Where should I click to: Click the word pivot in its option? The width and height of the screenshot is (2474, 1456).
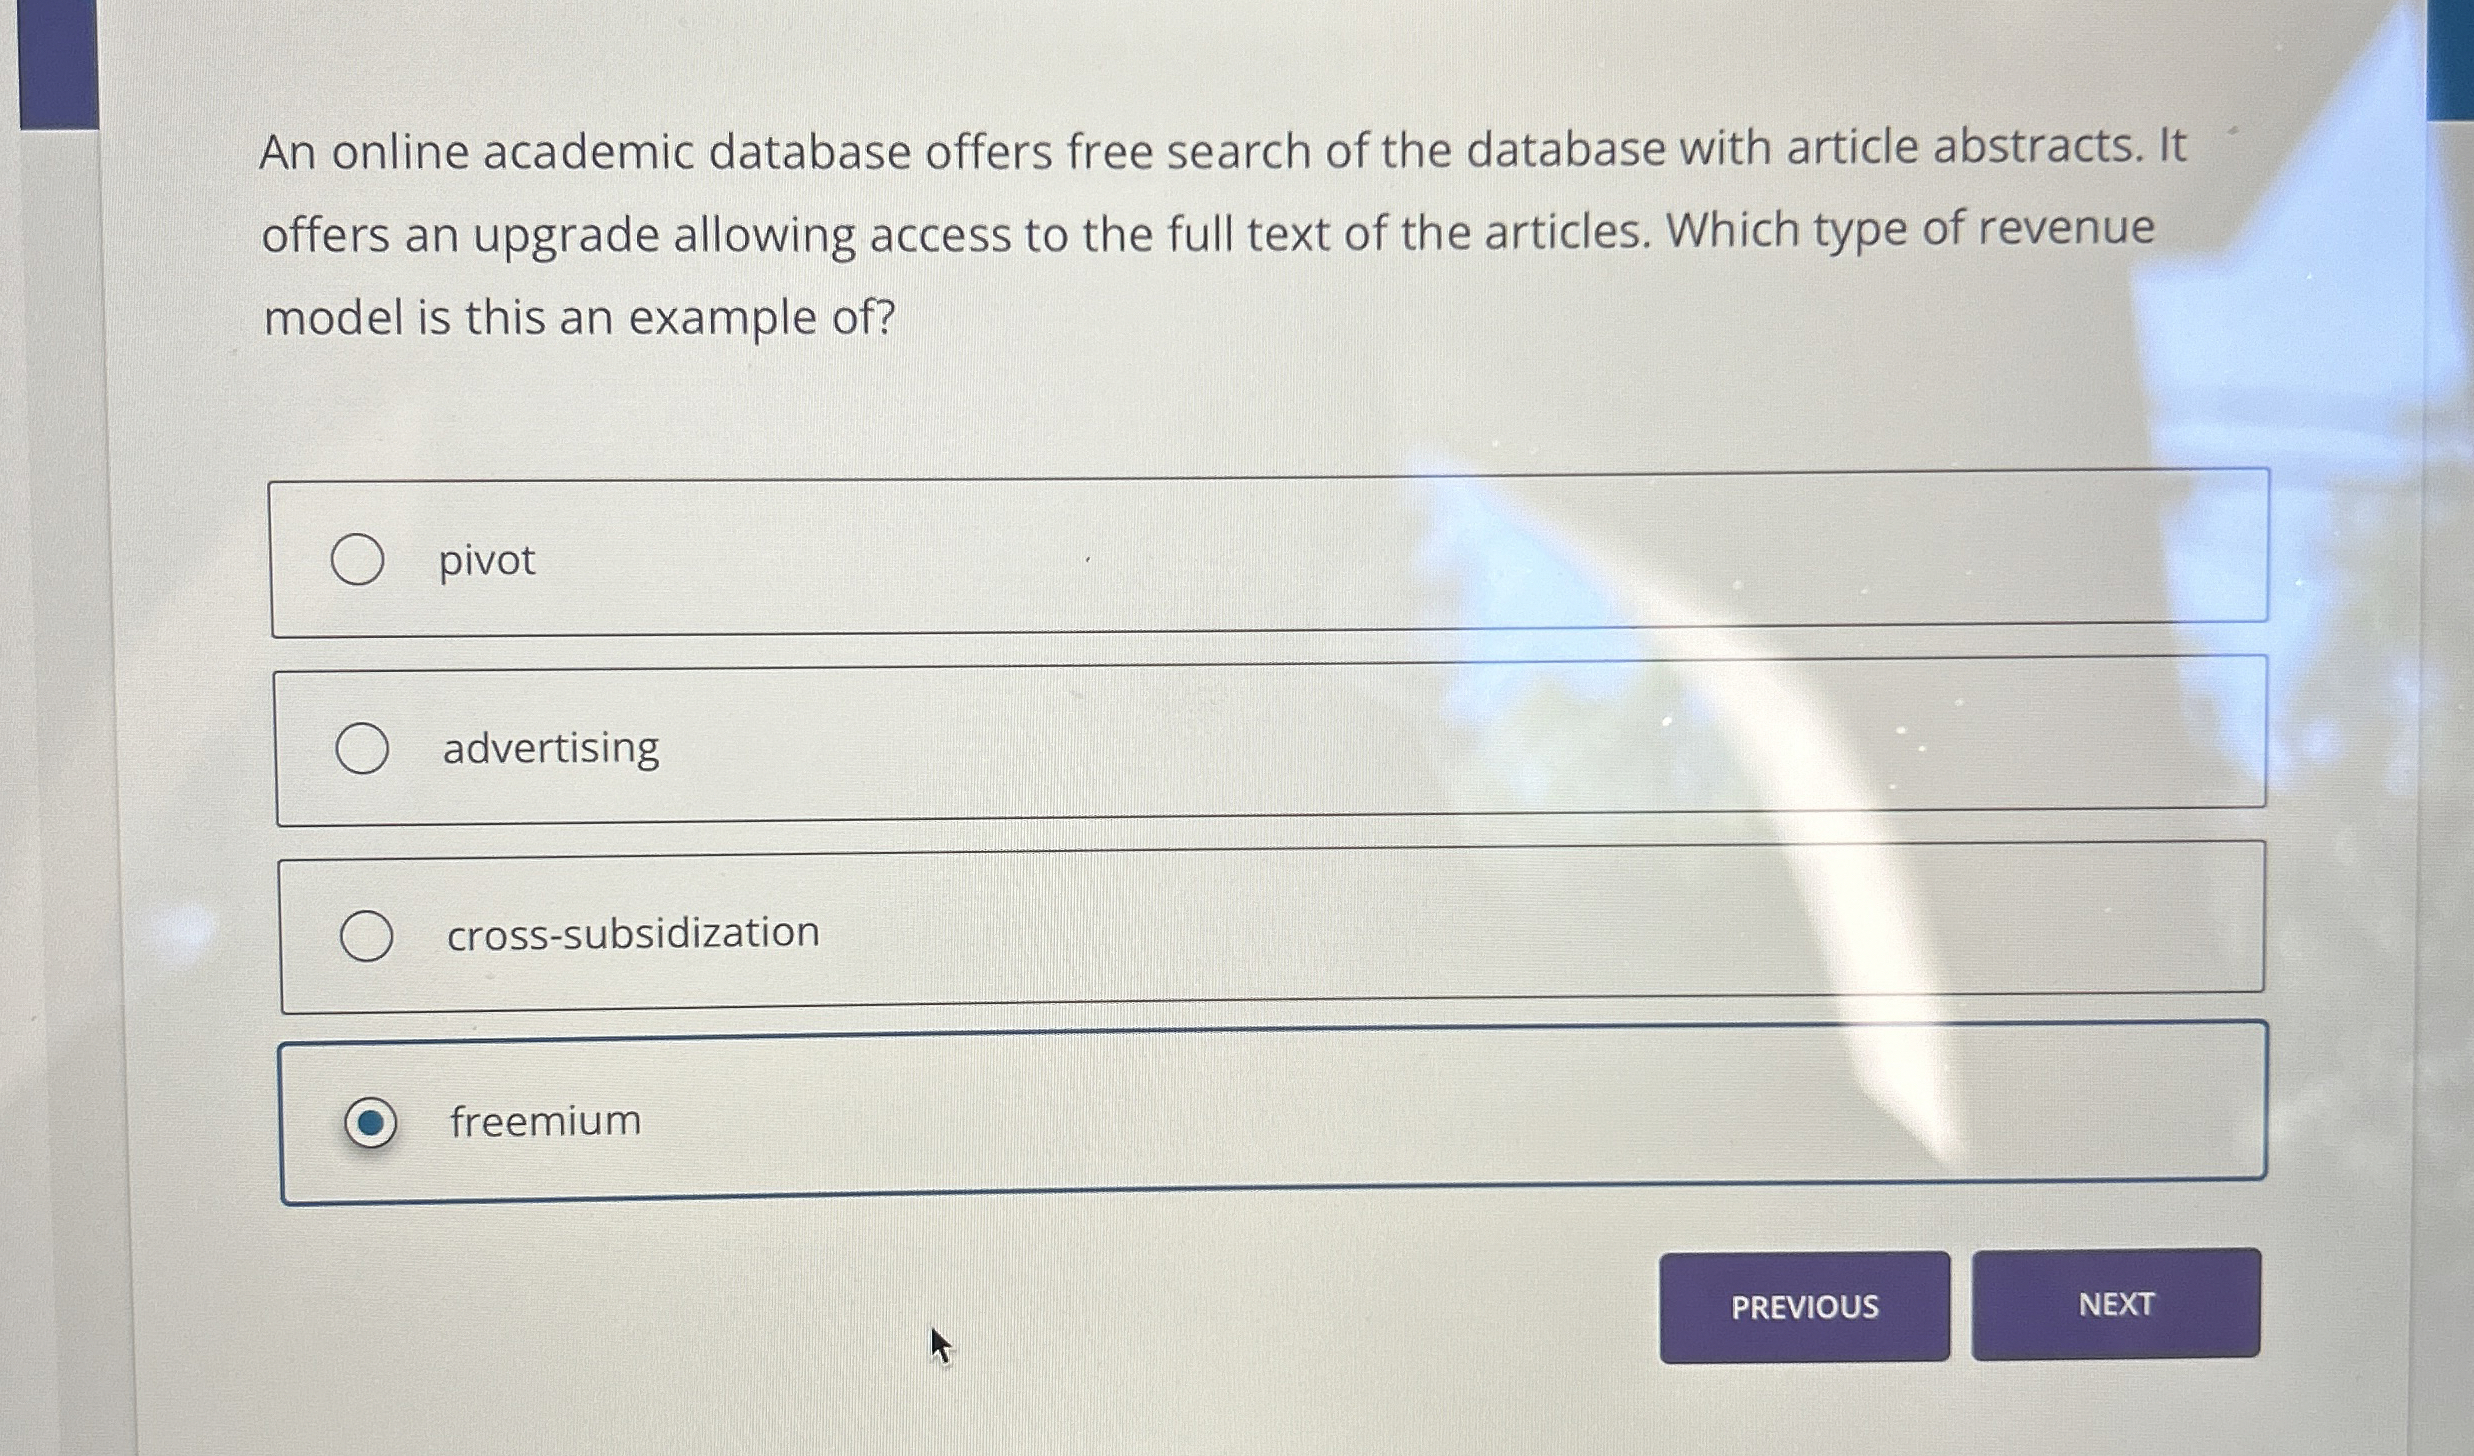(486, 560)
